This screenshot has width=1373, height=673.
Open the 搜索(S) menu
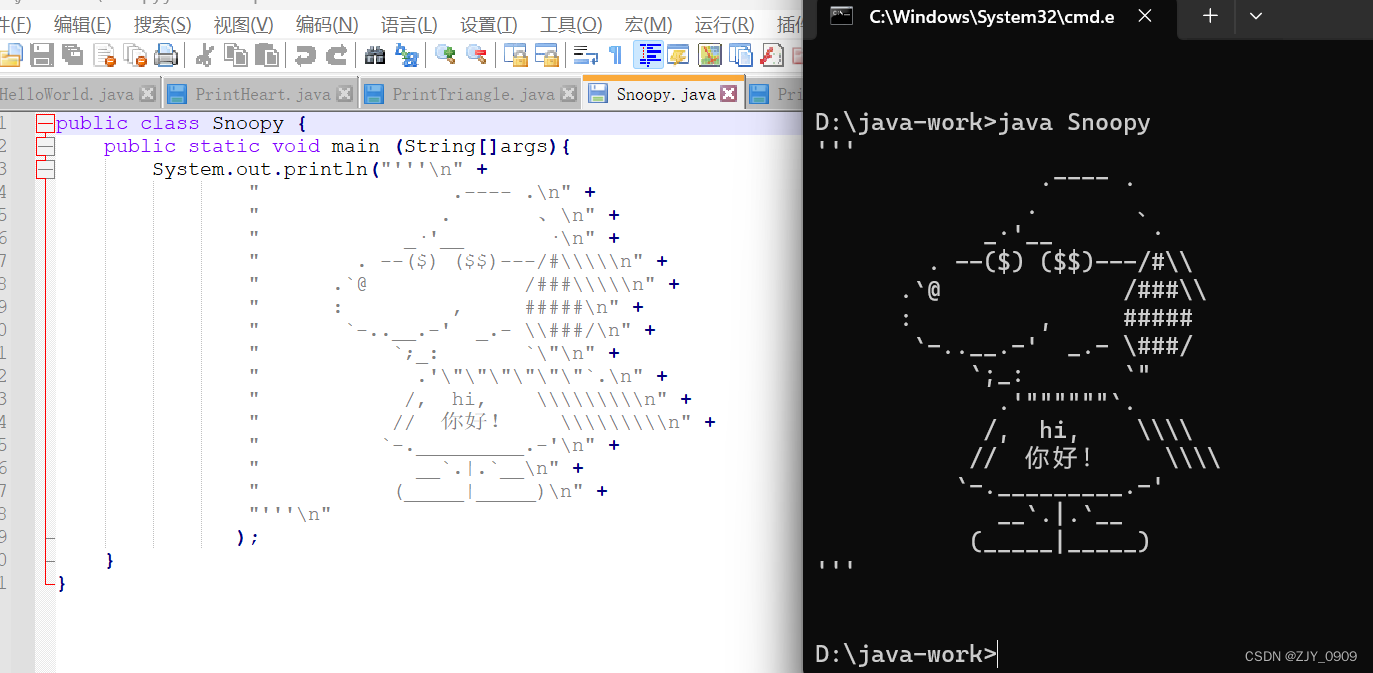pos(163,25)
